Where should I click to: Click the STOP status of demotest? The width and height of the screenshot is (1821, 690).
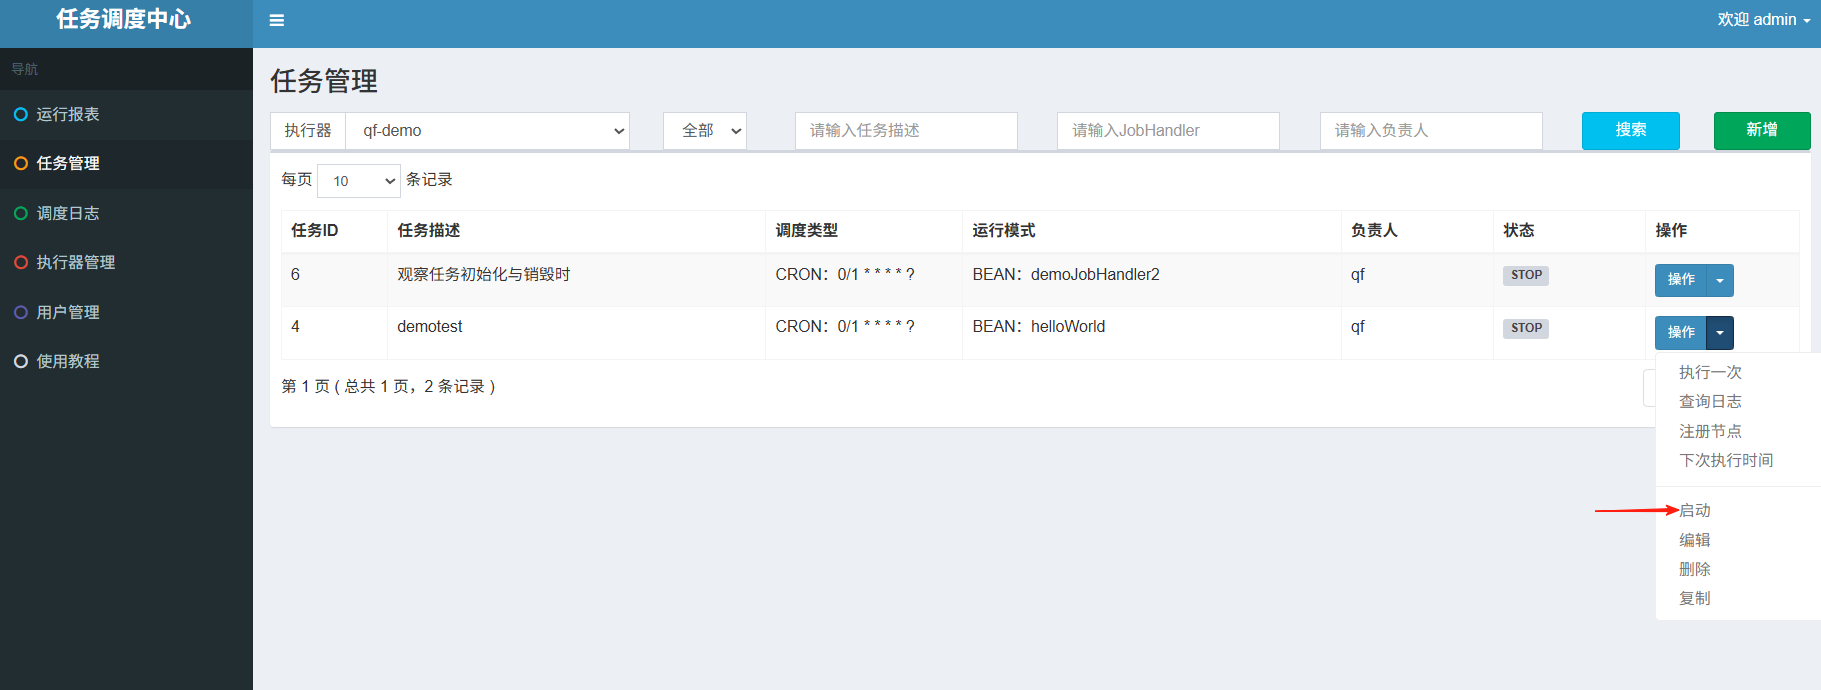1526,328
